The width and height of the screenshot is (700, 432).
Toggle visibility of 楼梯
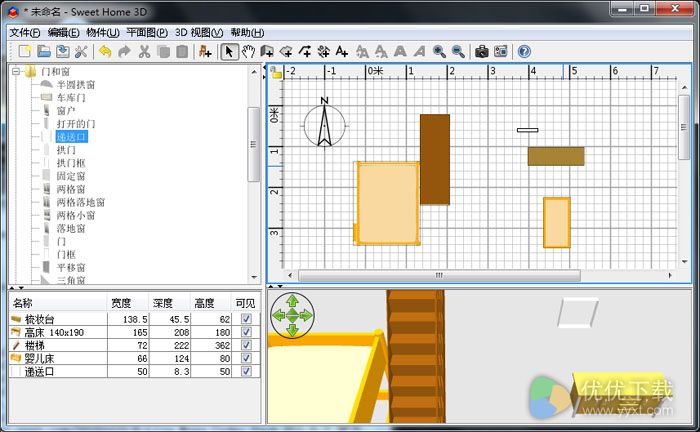246,345
